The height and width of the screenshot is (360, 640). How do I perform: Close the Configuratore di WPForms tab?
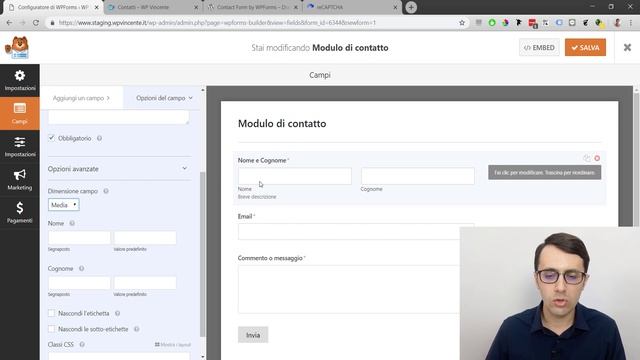pos(97,7)
